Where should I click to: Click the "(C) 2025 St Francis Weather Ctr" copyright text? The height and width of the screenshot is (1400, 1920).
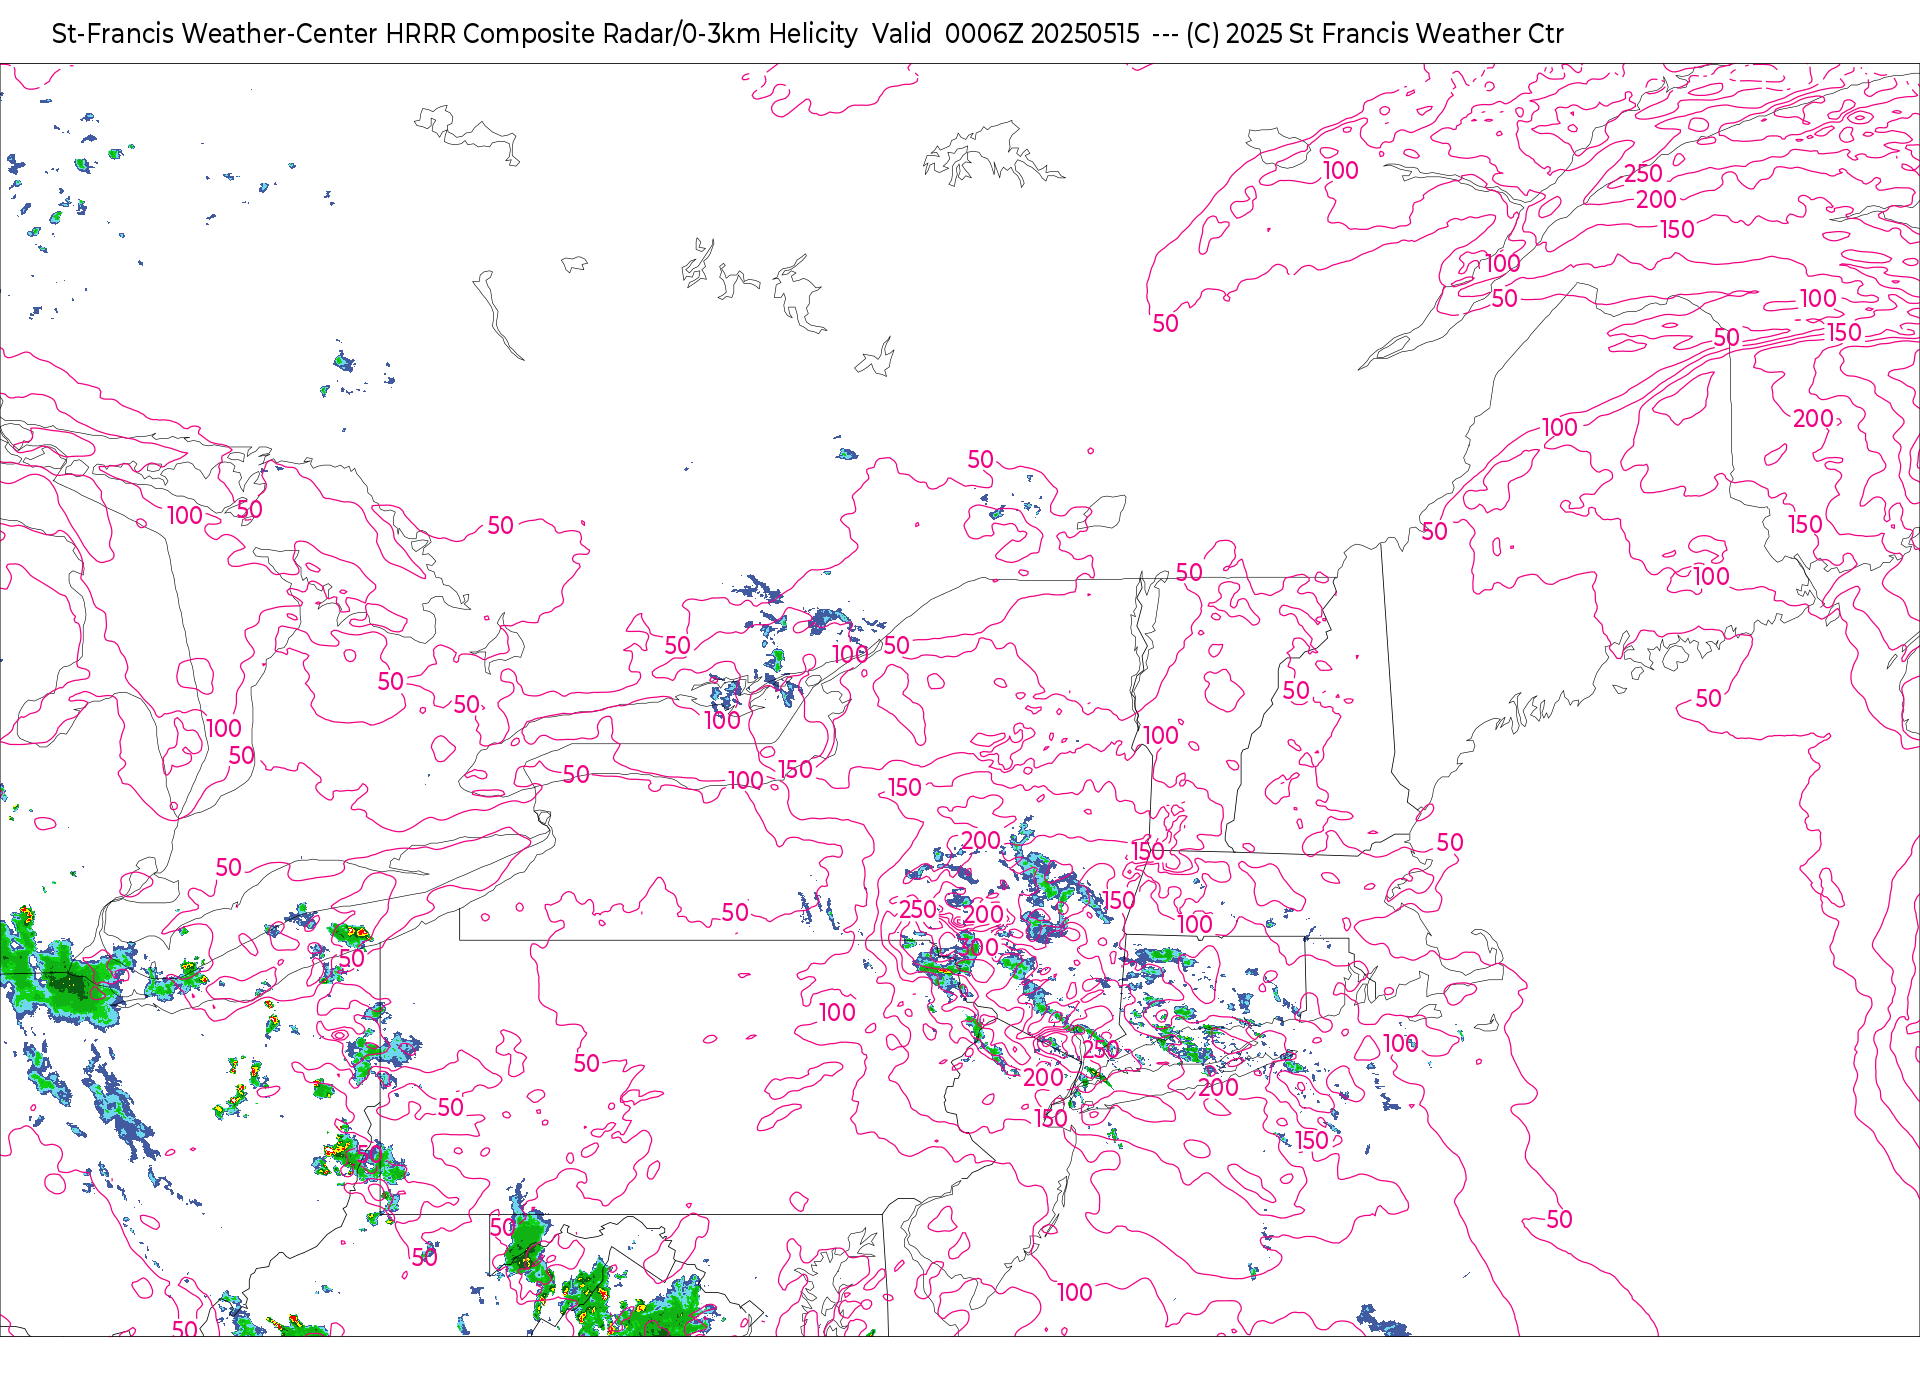tap(1374, 34)
